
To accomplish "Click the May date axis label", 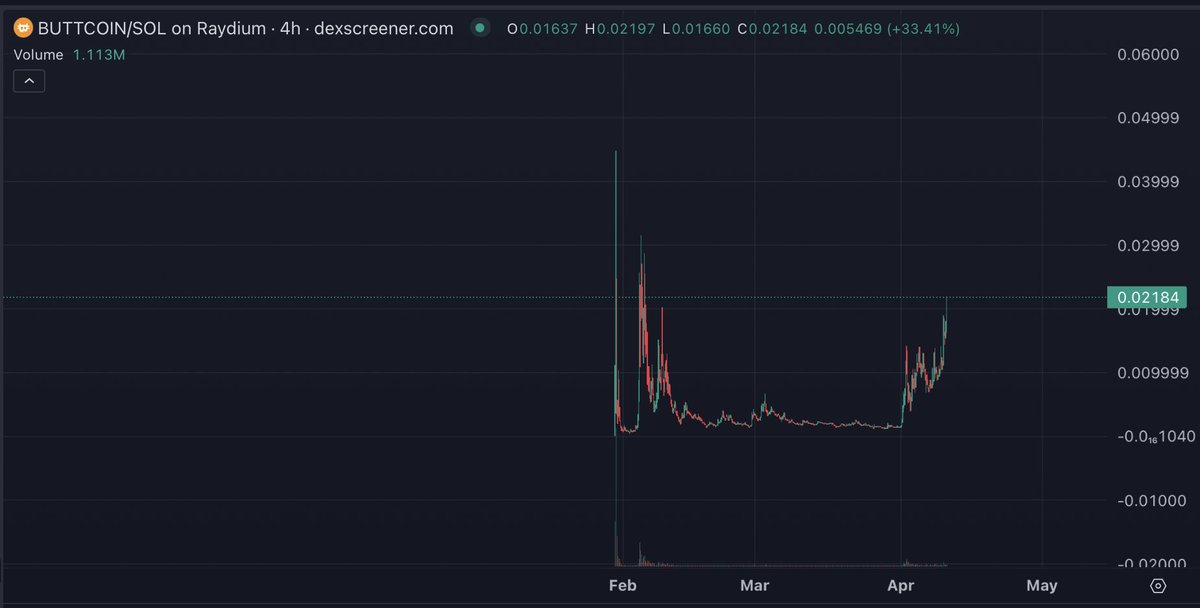I will 1042,586.
